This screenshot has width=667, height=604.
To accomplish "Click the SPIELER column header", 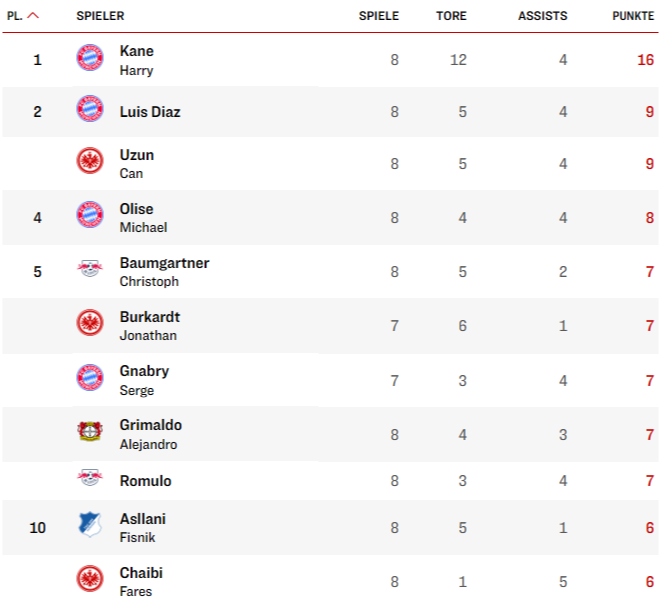I will tap(100, 16).
